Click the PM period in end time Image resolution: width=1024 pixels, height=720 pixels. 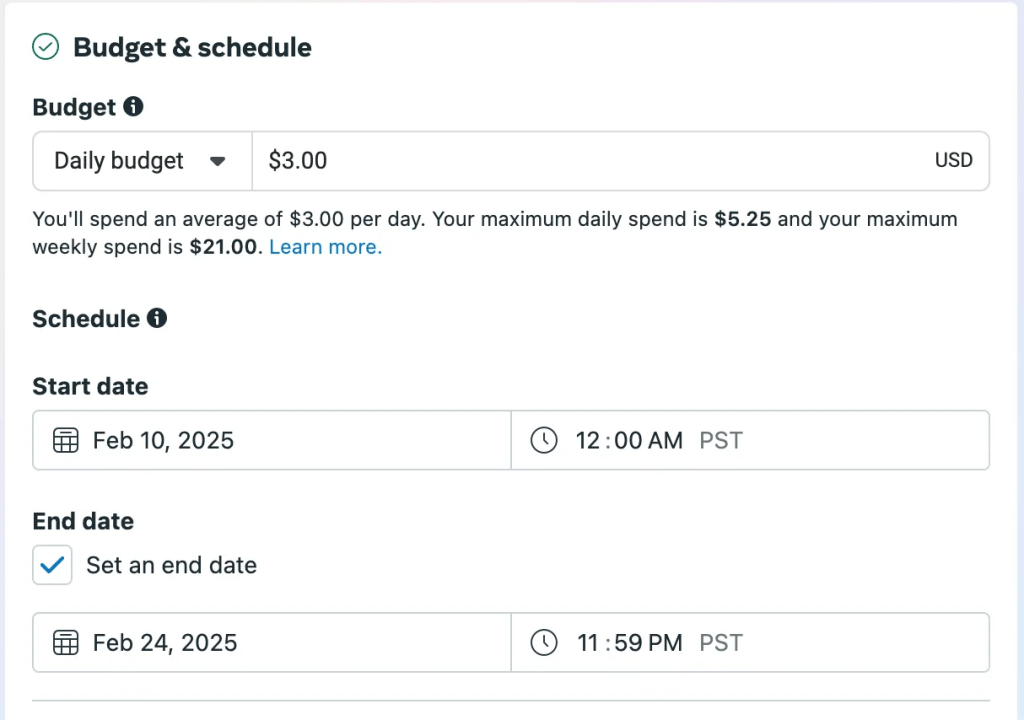pos(666,642)
